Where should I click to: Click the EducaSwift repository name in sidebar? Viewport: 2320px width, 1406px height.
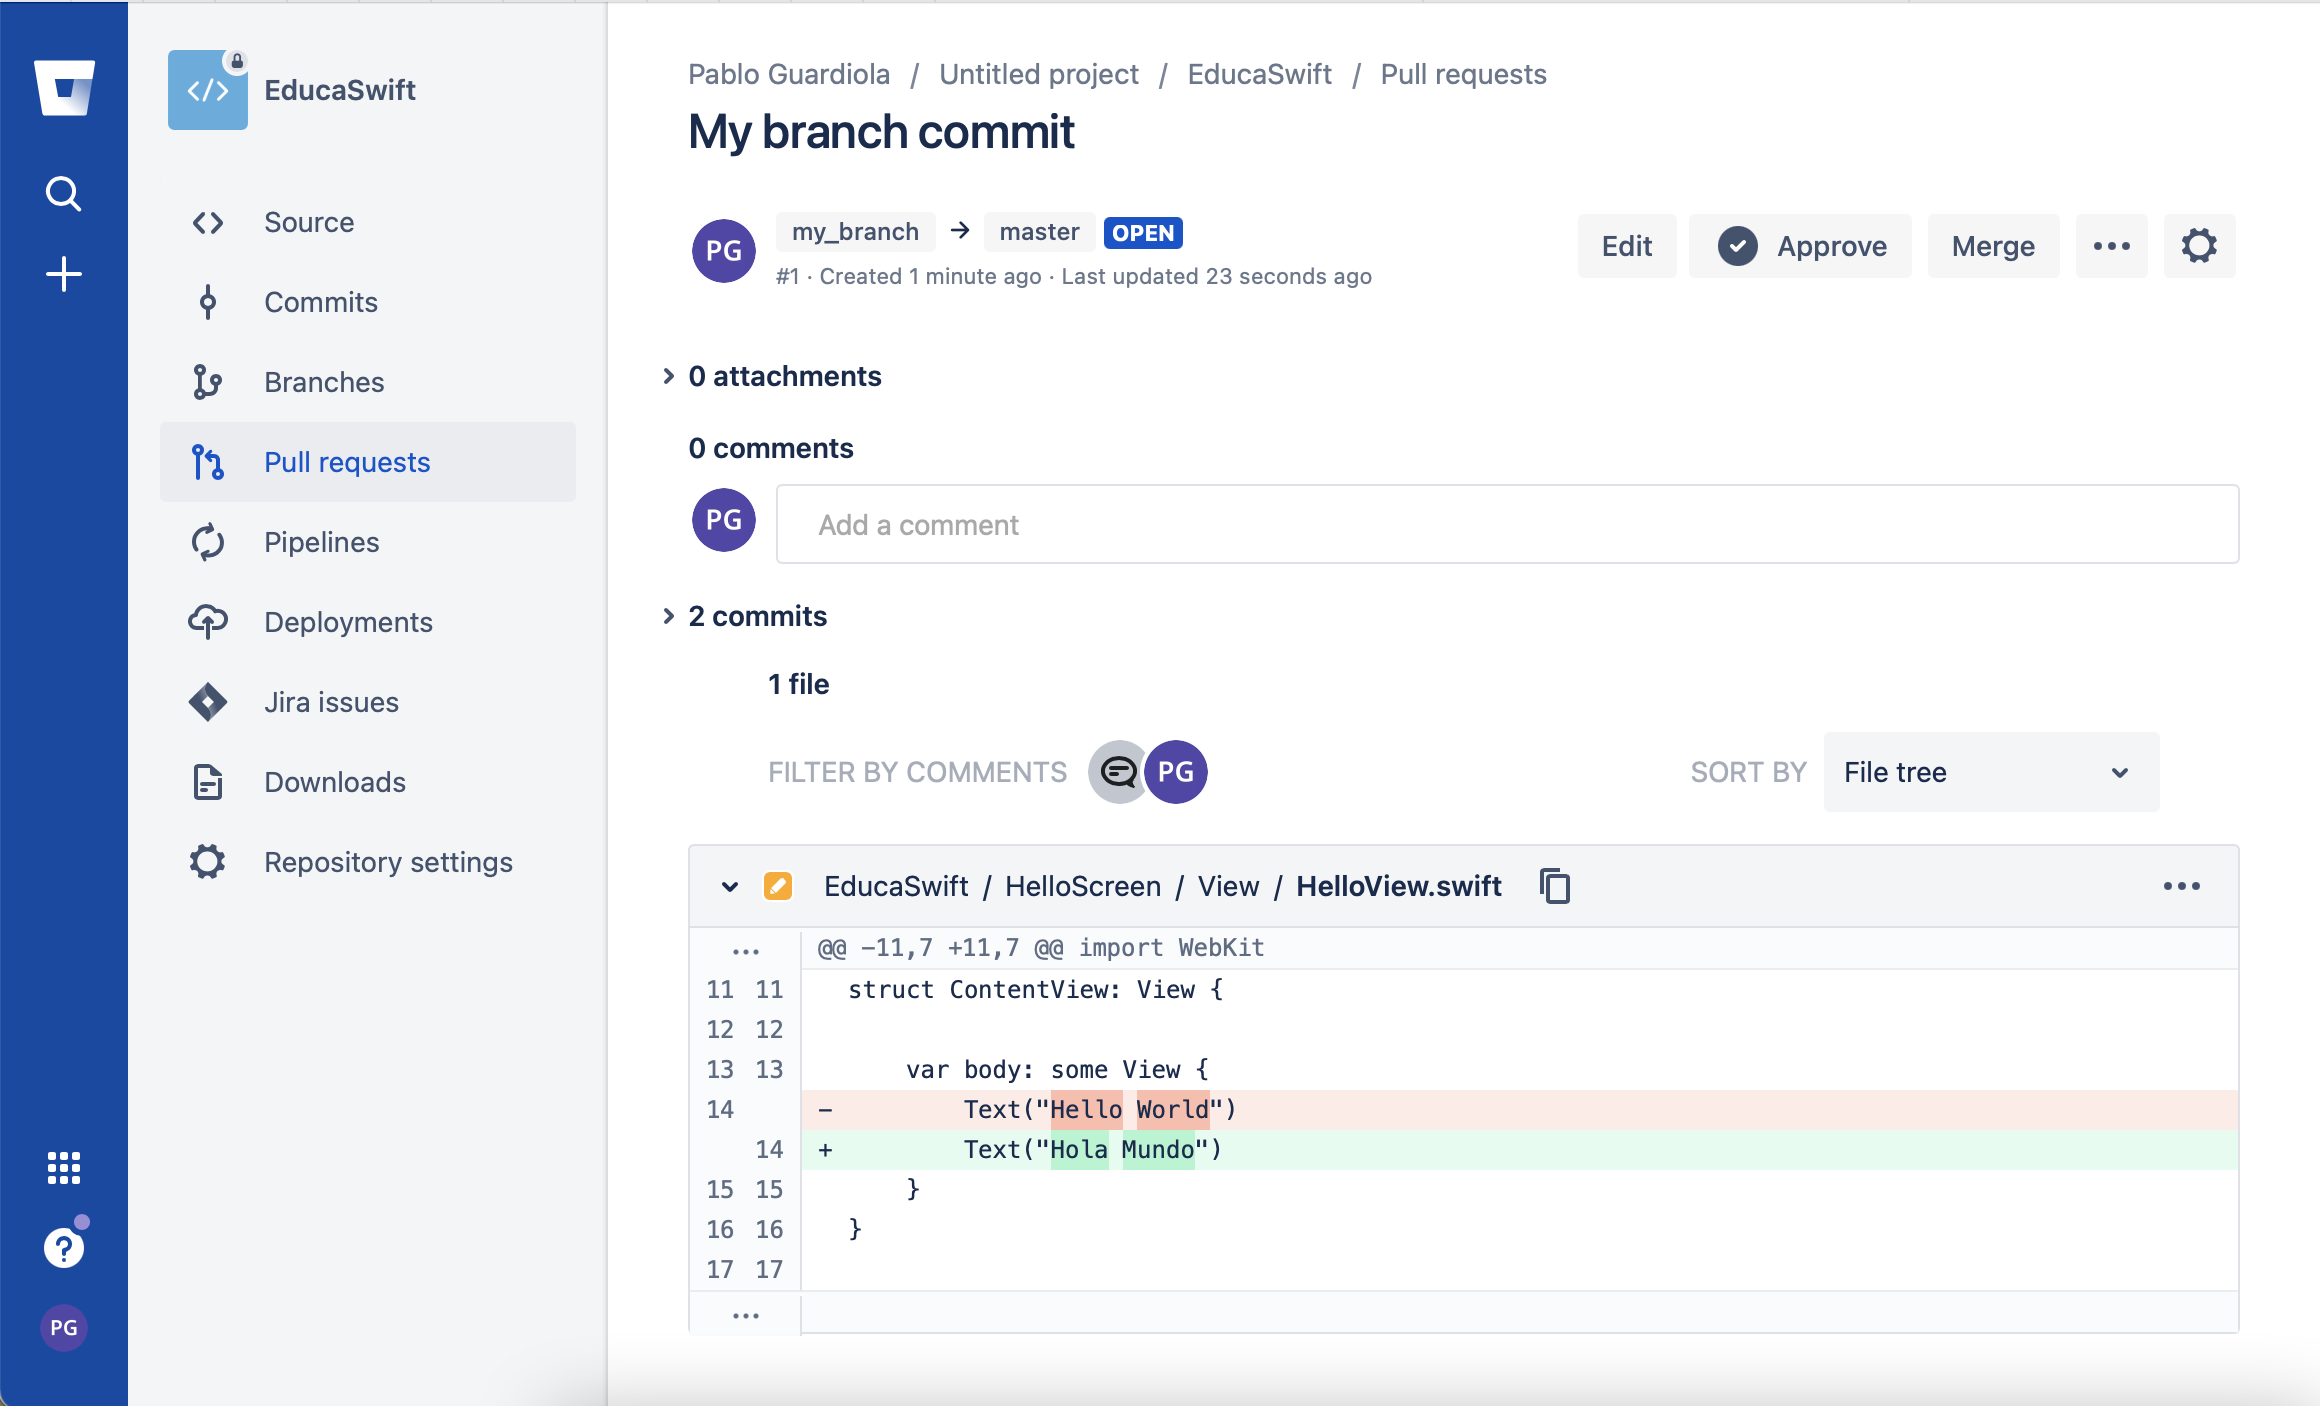[x=340, y=90]
